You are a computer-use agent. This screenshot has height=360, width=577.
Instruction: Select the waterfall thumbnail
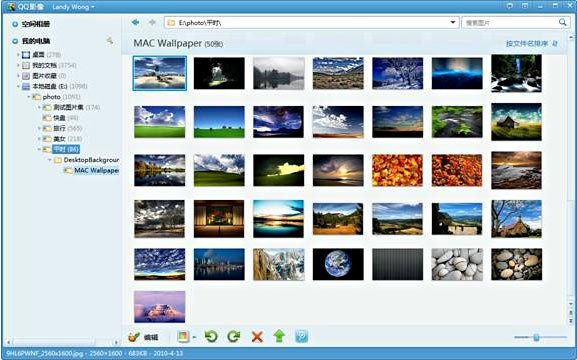click(x=516, y=73)
